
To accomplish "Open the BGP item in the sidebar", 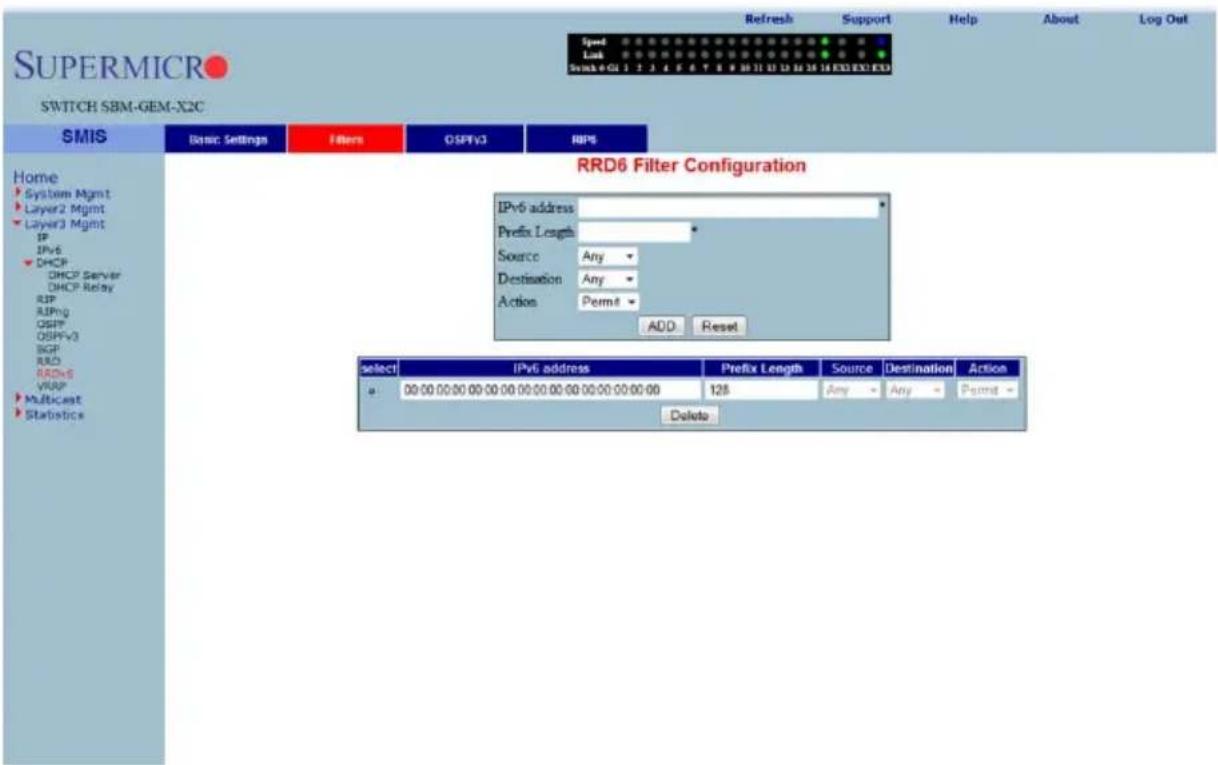I will coord(48,348).
